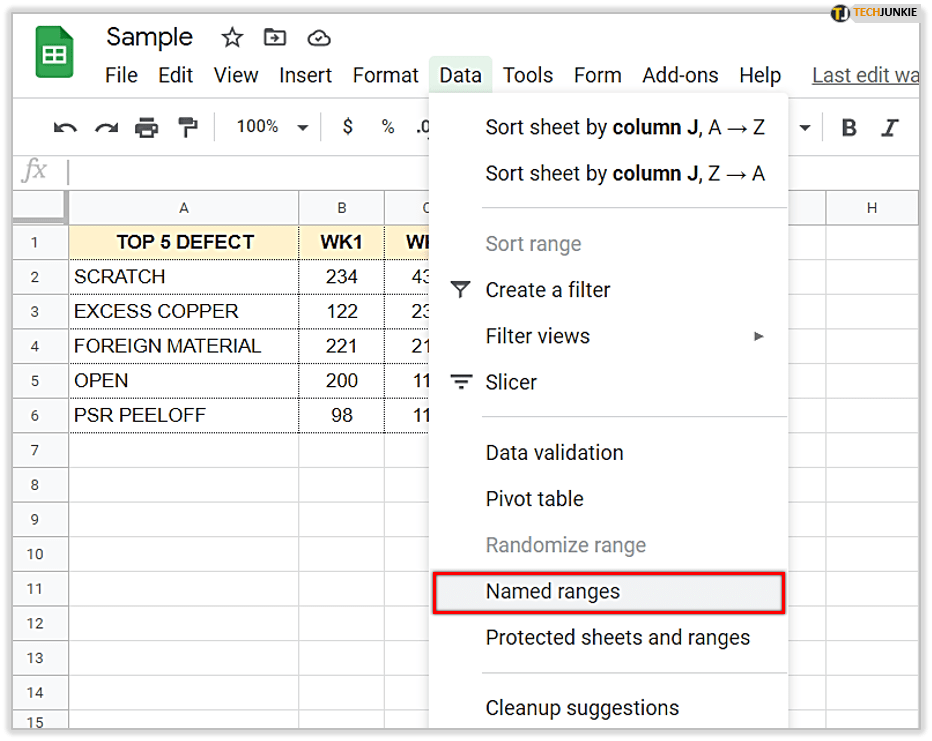
Task: Open the Format menu
Action: (385, 76)
